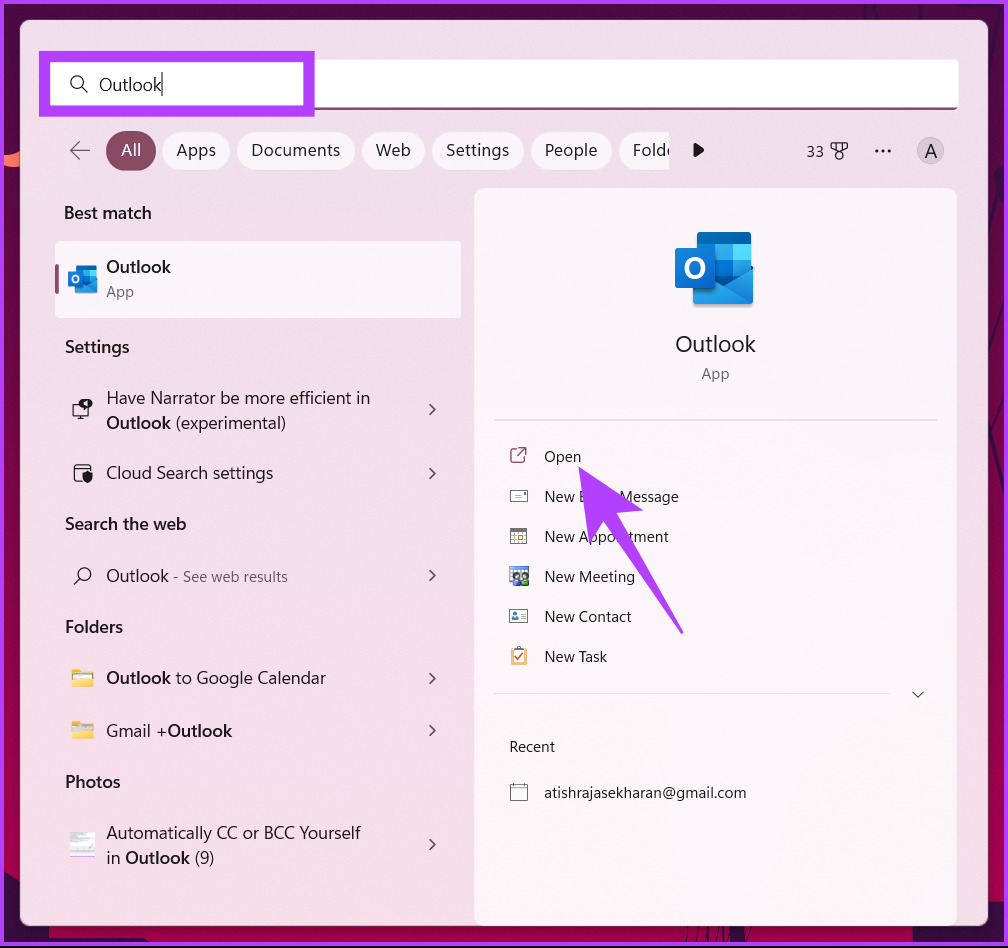Click the account avatar labeled A
The width and height of the screenshot is (1008, 948).
point(930,151)
